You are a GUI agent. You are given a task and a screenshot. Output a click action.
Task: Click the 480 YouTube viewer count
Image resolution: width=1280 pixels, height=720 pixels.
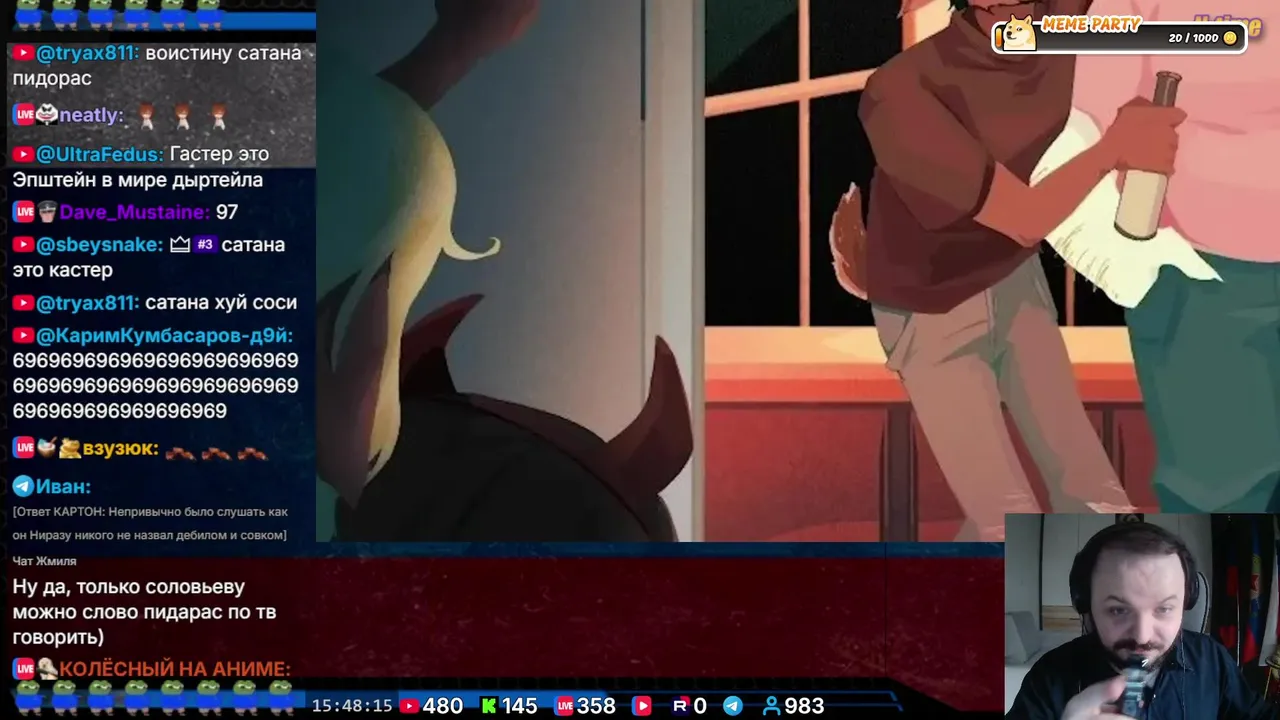[443, 706]
